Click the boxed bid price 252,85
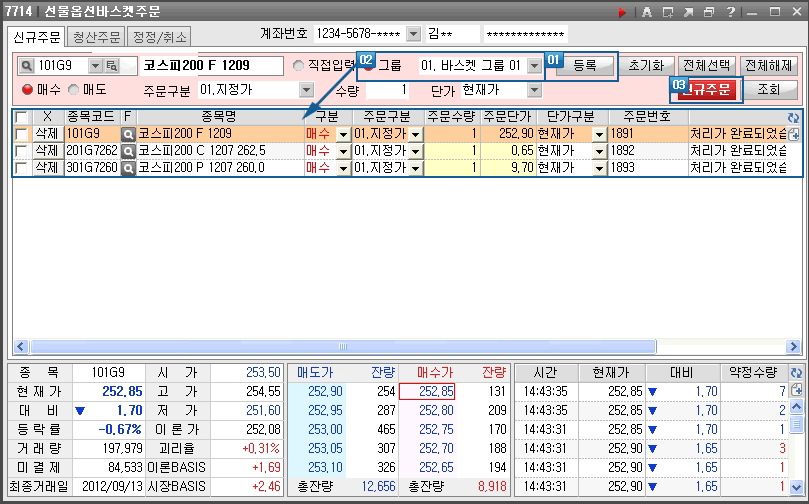This screenshot has height=504, width=809. [x=427, y=392]
